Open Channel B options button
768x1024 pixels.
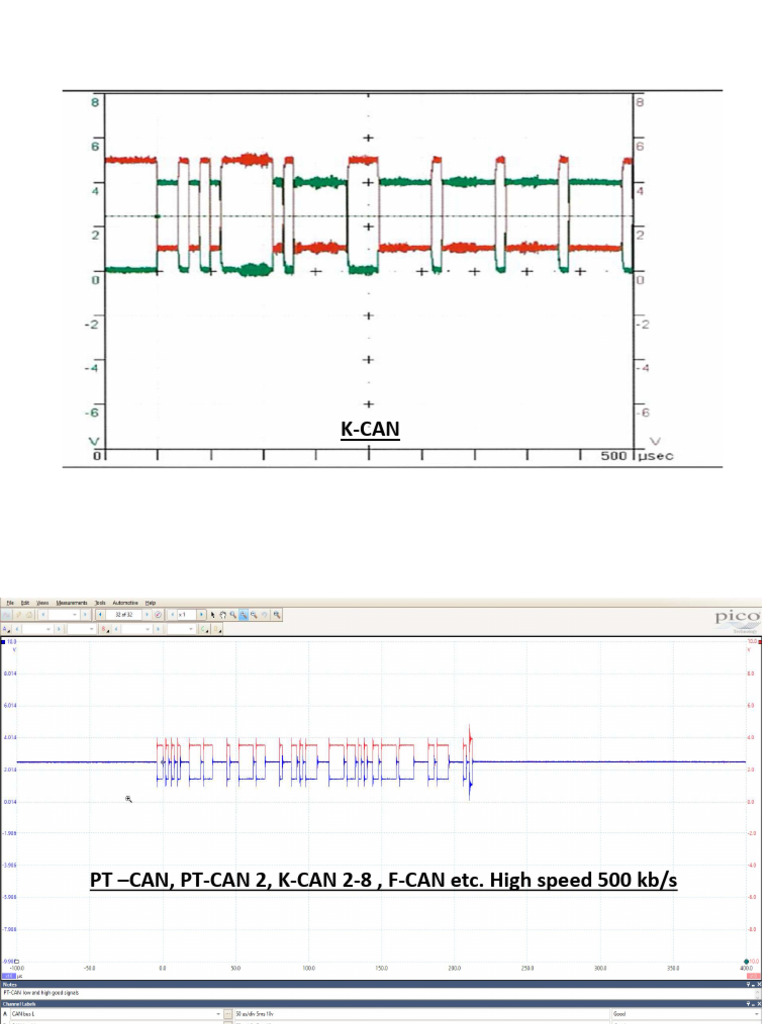(104, 629)
